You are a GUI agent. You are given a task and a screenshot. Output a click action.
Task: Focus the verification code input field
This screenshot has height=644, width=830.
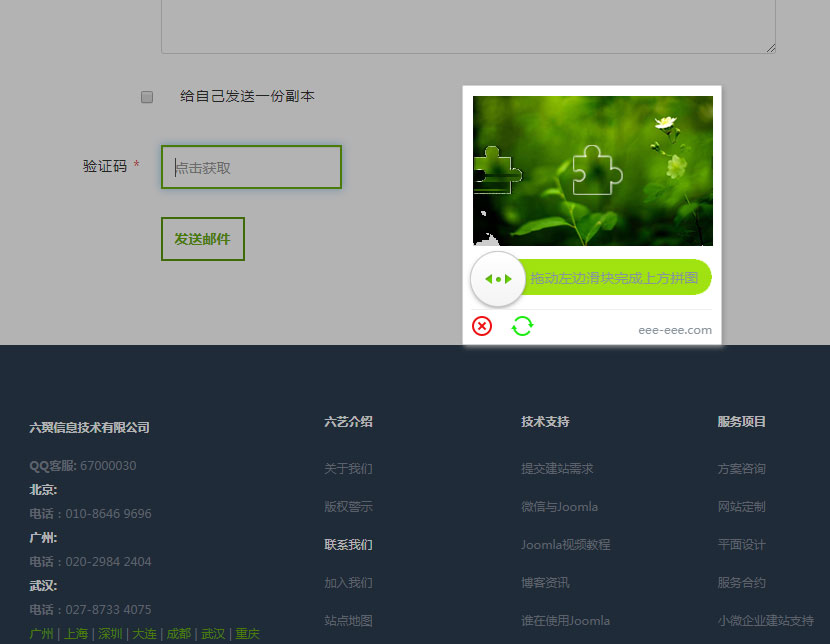[251, 167]
